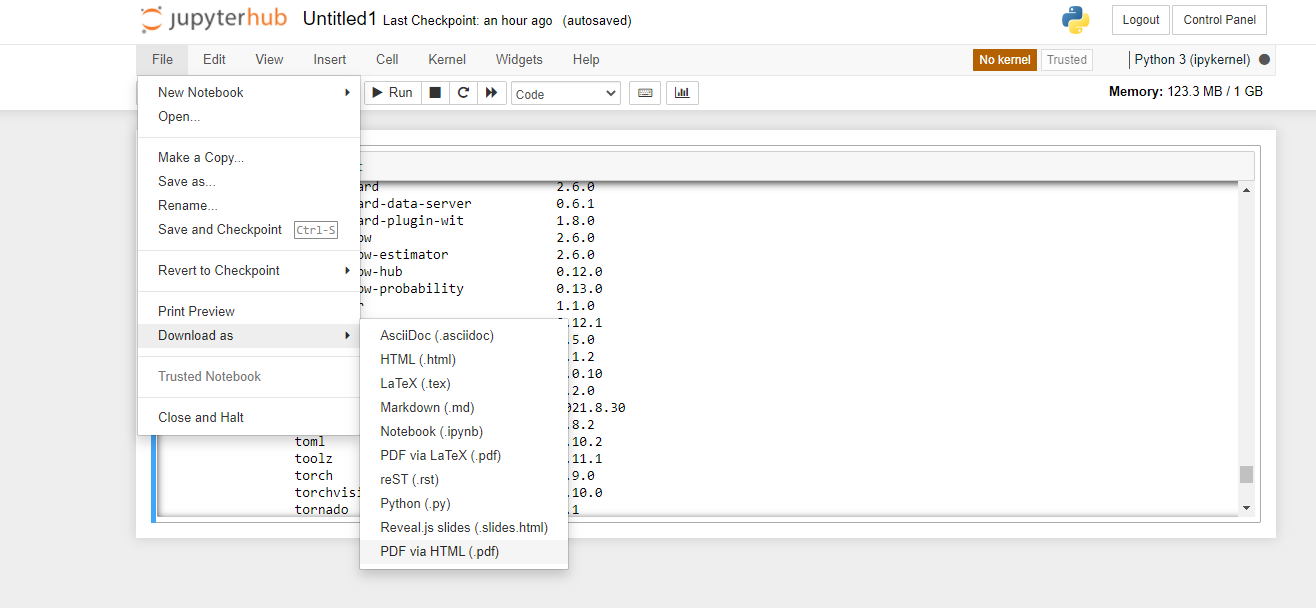
Task: Open the Control Panel button
Action: coord(1220,20)
